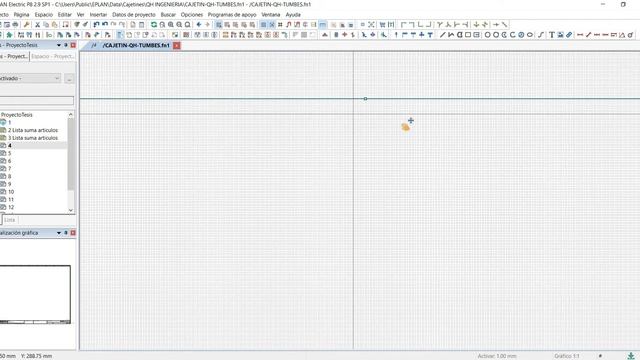Open the filter combo box in page navigator
This screenshot has width=640, height=360.
(x=30, y=78)
